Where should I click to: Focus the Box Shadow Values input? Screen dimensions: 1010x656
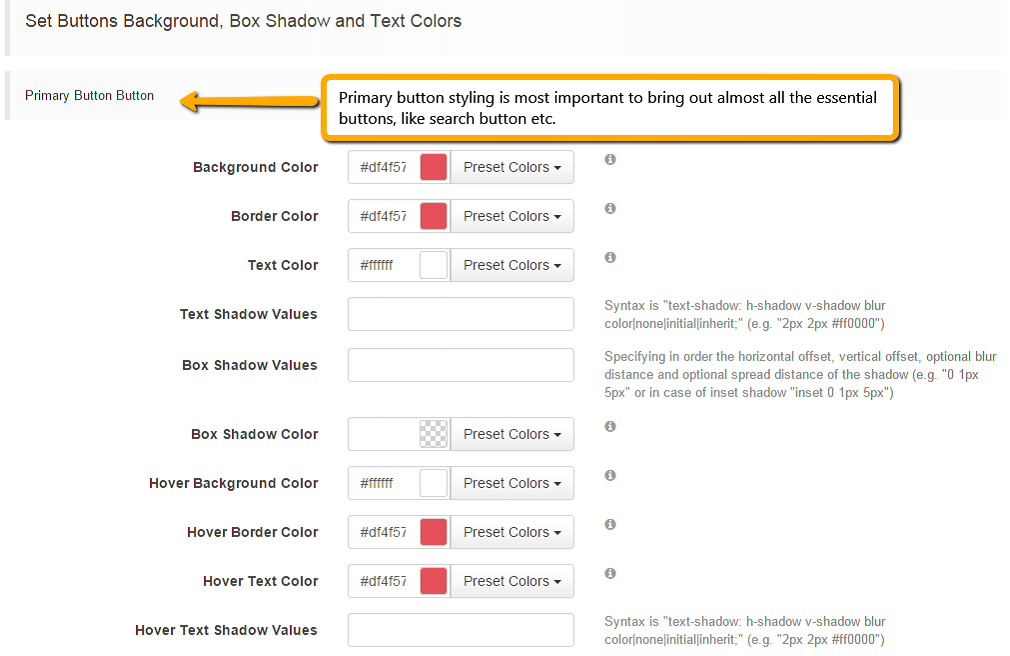461,365
